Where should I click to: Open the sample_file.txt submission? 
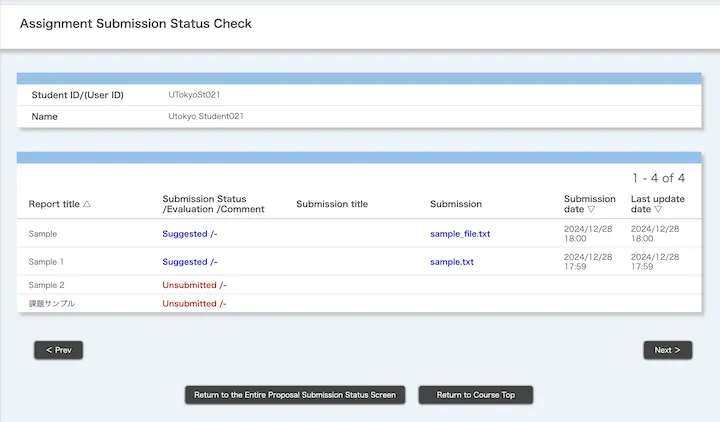coord(460,234)
